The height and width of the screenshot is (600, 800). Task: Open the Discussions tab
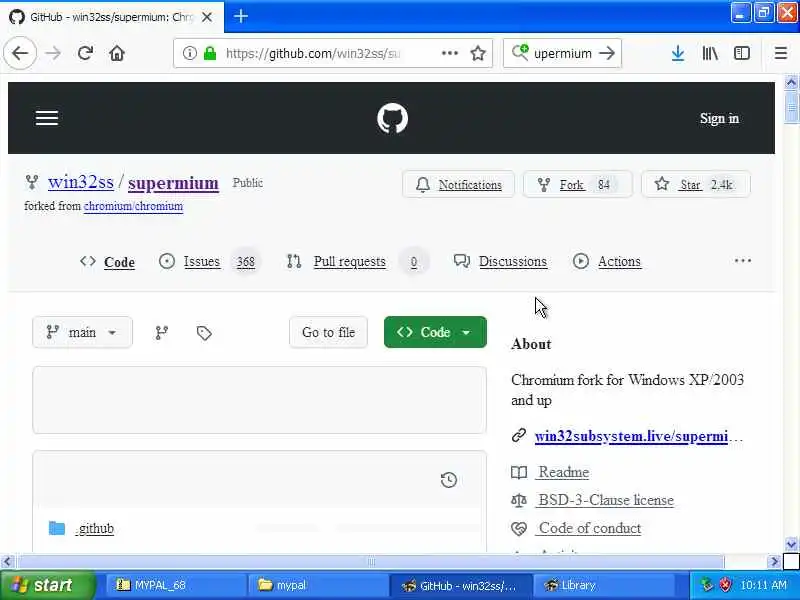tap(500, 261)
